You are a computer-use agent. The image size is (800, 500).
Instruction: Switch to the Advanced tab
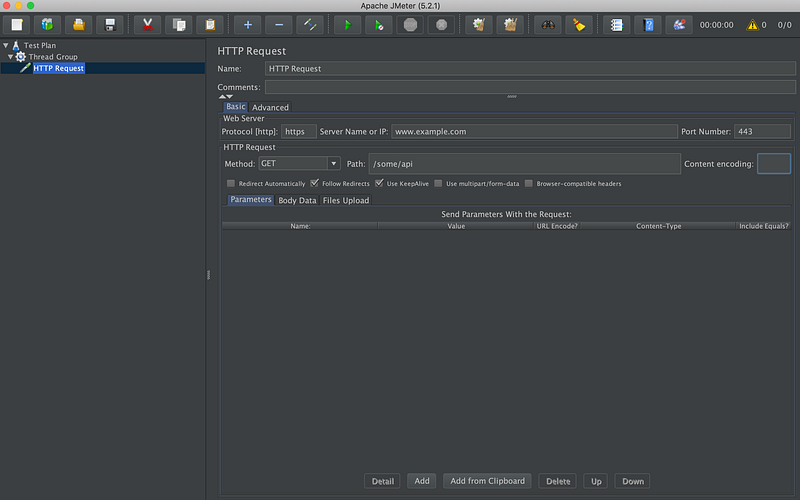click(270, 107)
